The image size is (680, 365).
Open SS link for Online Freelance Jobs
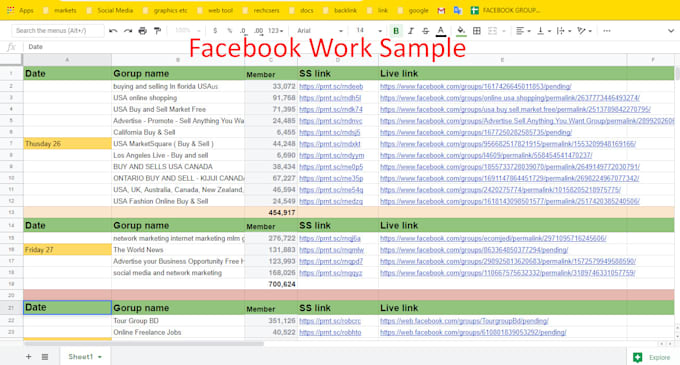pos(330,332)
